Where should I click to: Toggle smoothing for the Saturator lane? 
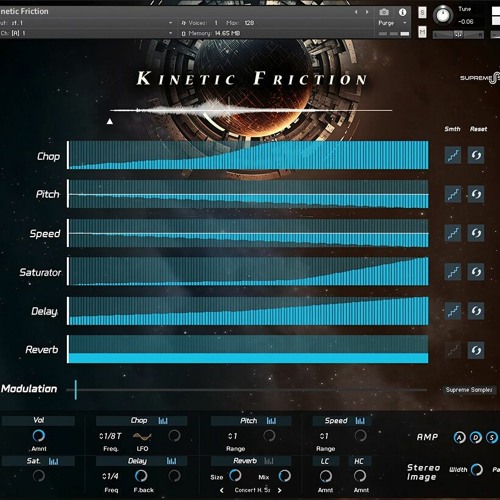(453, 272)
